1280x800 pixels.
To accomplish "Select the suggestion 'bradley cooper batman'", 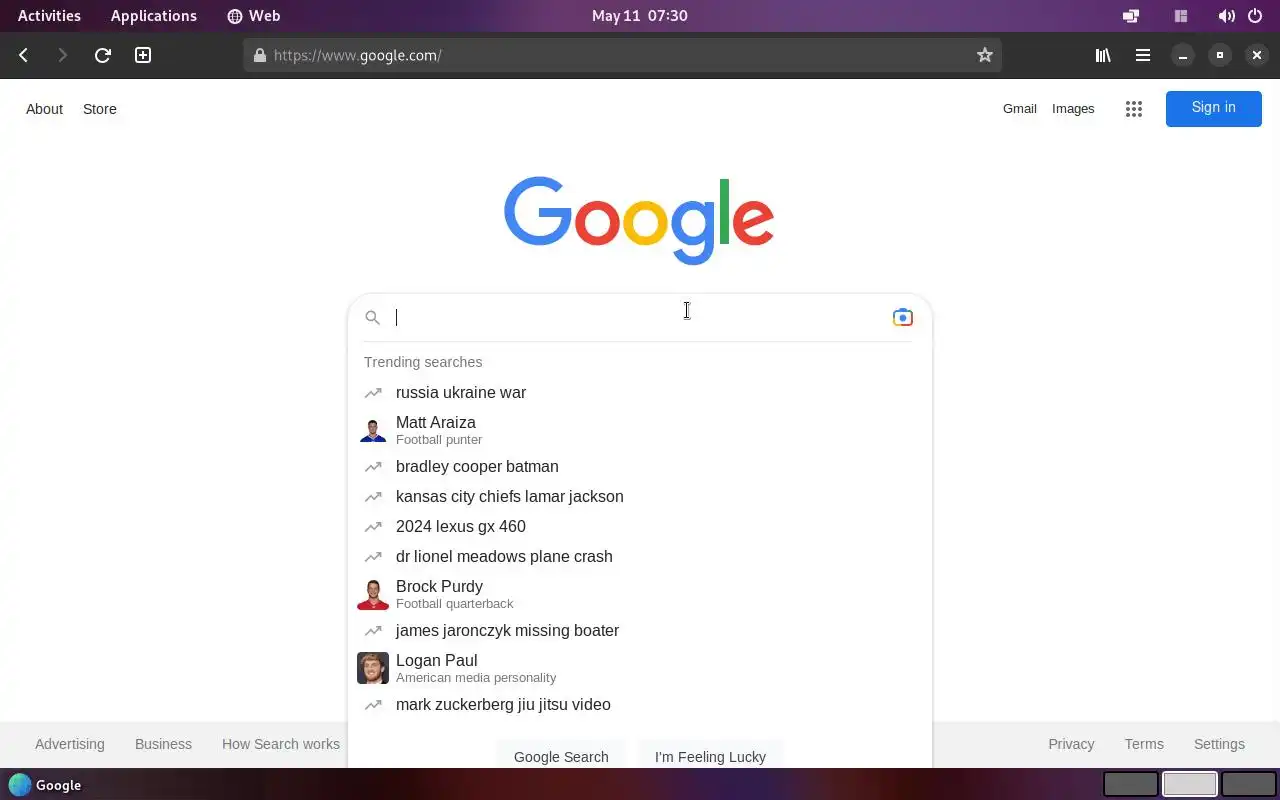I will tap(640, 467).
